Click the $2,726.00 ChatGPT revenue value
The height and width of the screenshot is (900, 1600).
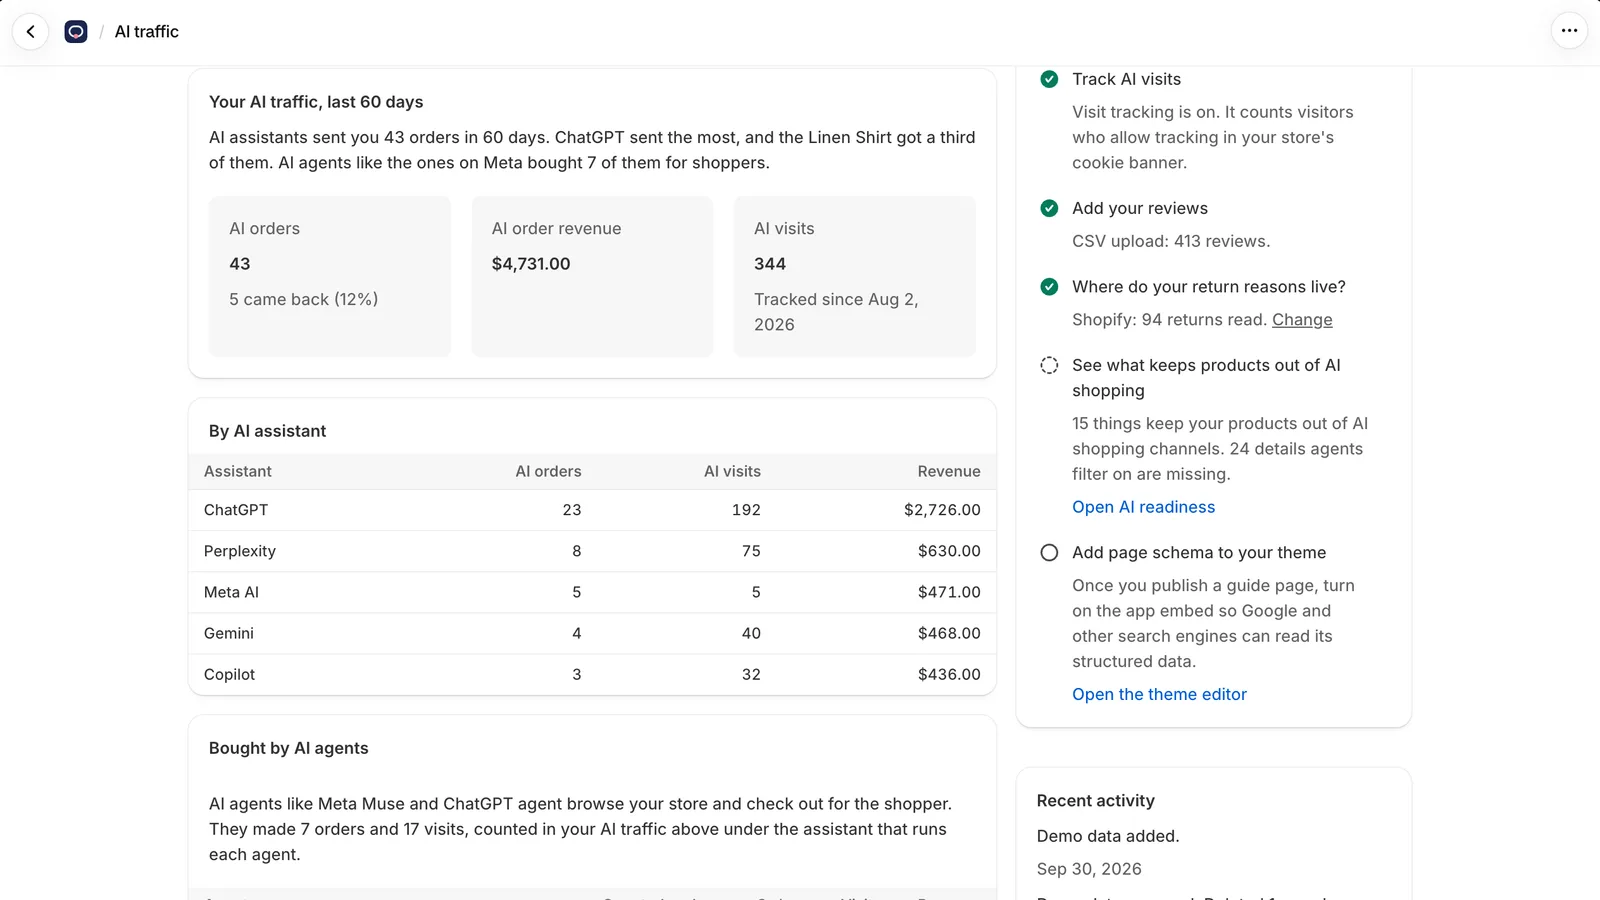click(942, 510)
